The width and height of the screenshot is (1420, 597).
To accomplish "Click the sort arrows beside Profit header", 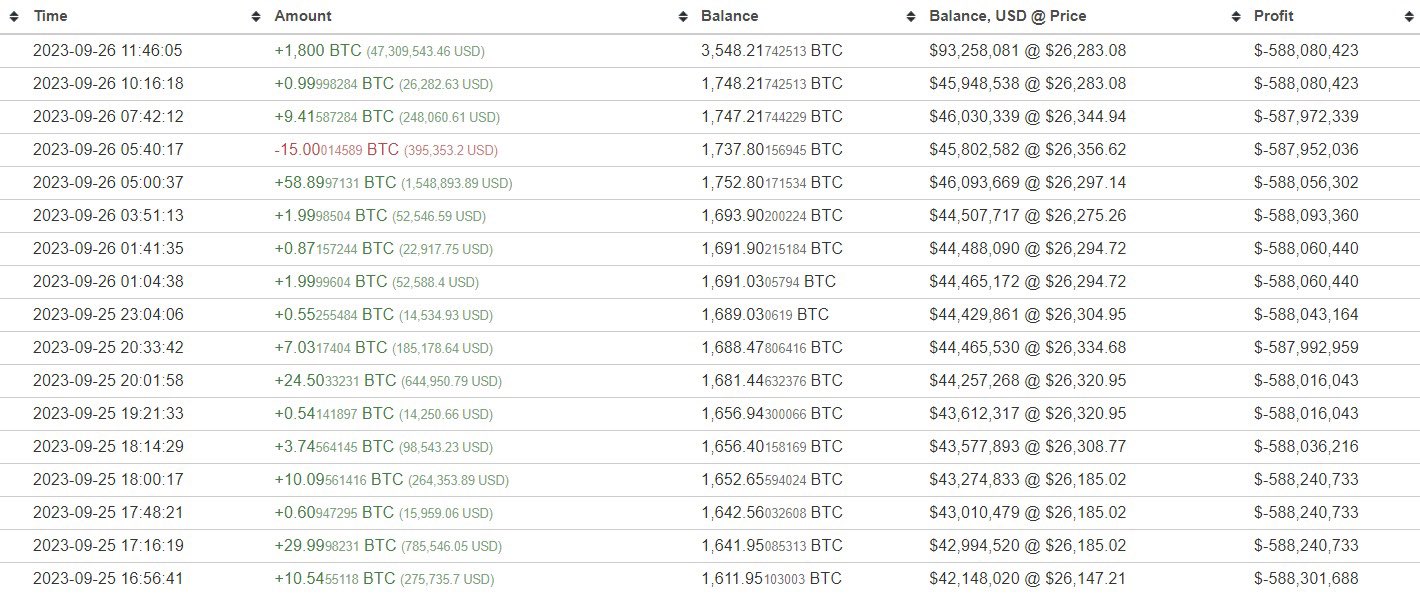I will tap(1237, 17).
